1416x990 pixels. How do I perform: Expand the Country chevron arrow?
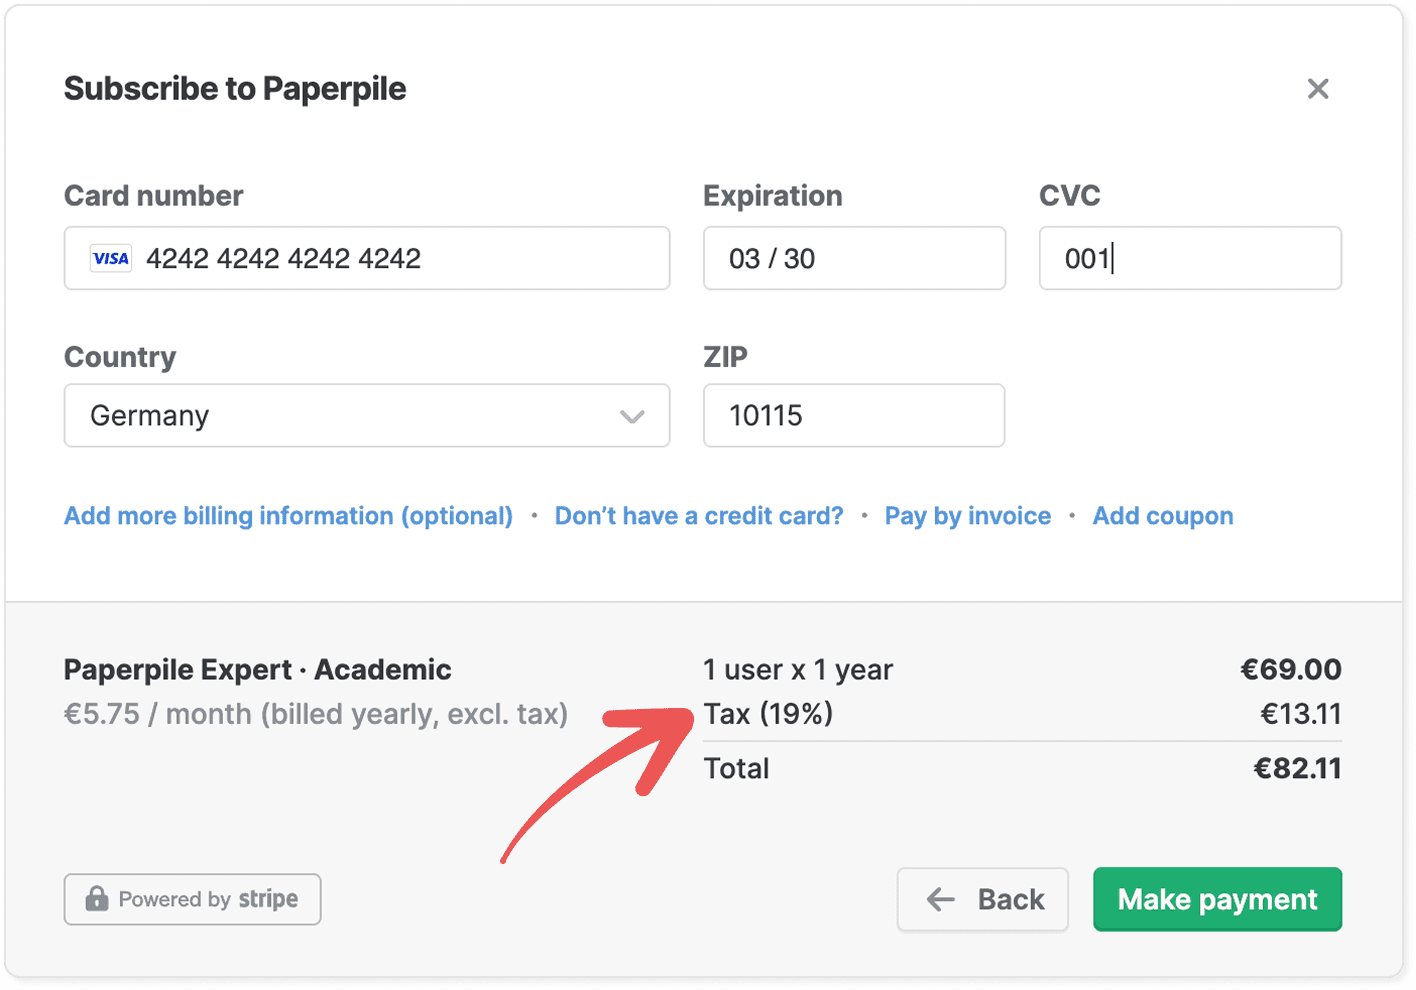pos(632,416)
